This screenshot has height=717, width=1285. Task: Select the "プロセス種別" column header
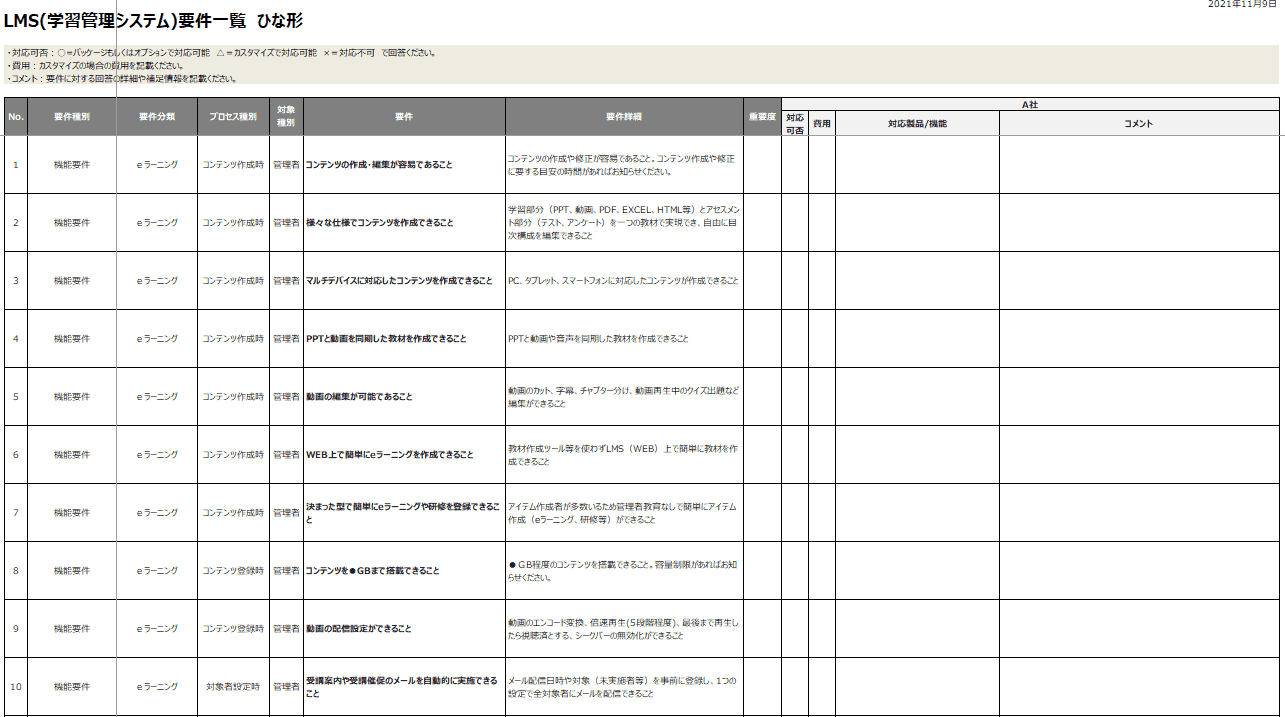233,117
